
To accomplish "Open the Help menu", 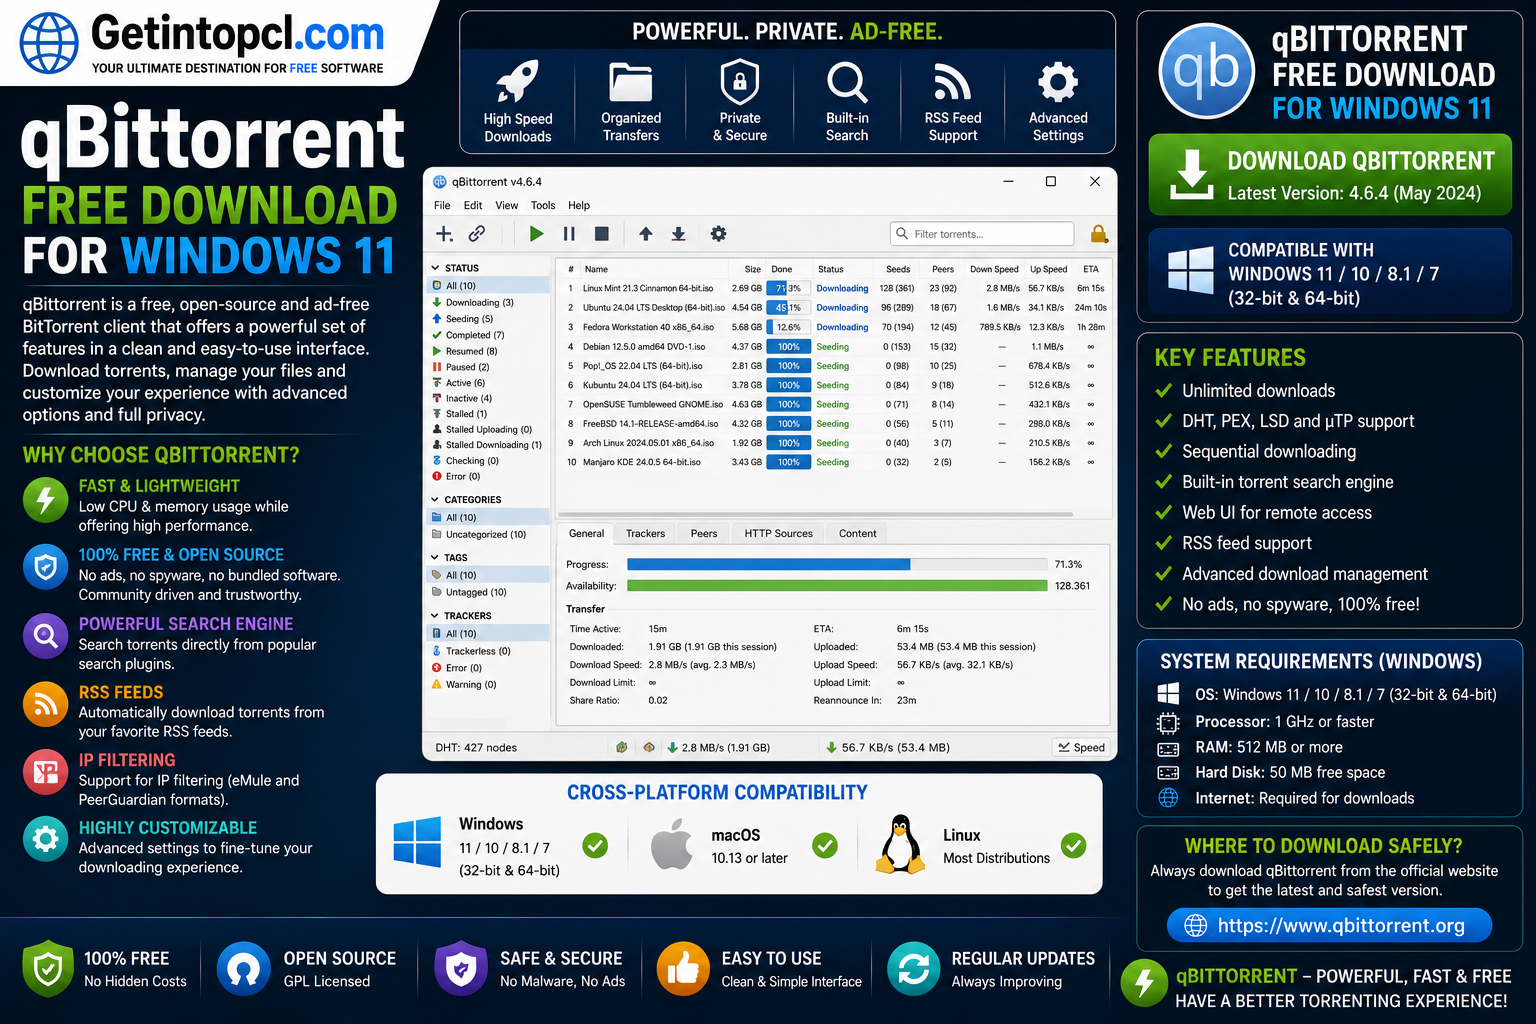I will pos(579,205).
